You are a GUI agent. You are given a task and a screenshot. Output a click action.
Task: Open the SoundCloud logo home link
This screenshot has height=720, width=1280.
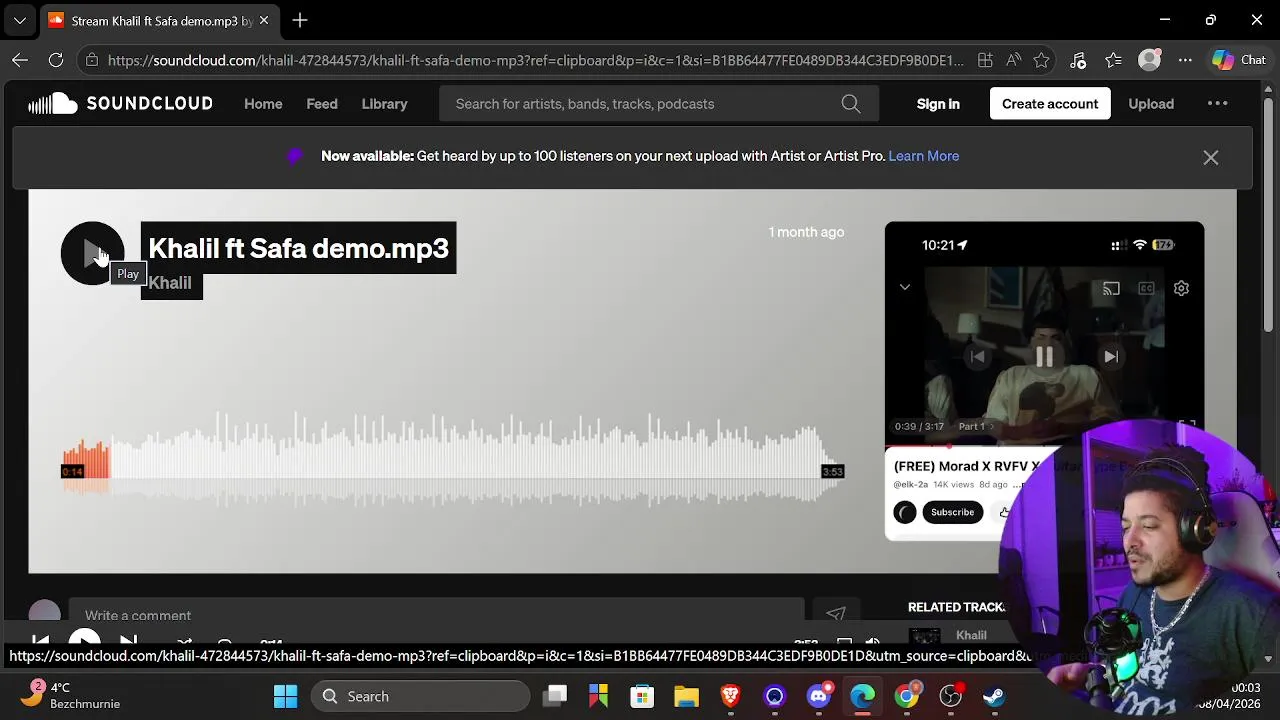point(120,104)
